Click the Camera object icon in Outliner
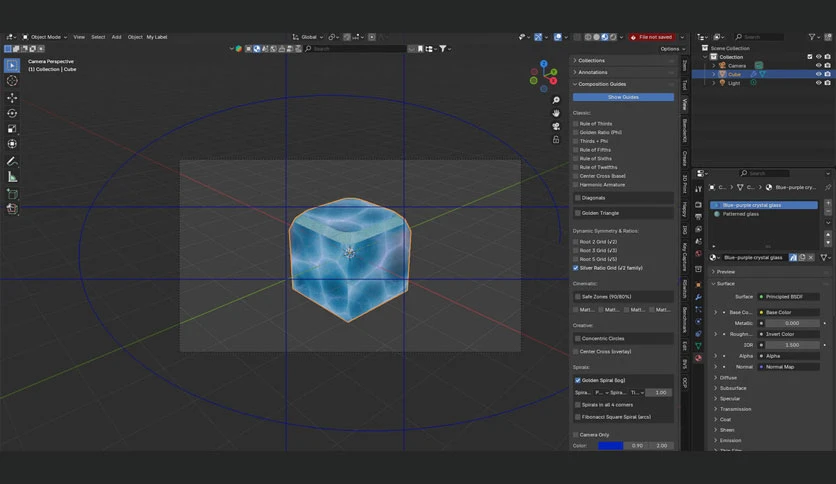The image size is (836, 484). (x=722, y=66)
